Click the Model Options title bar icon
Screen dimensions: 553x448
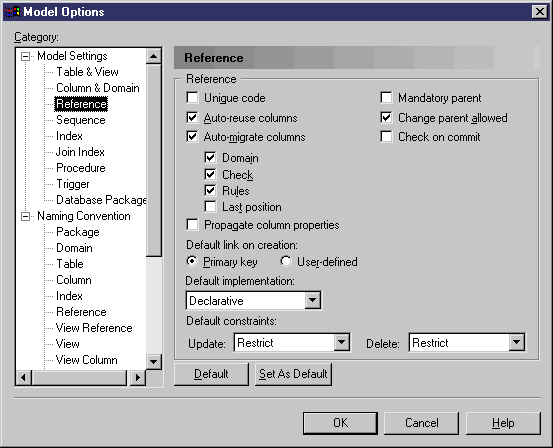coord(12,12)
